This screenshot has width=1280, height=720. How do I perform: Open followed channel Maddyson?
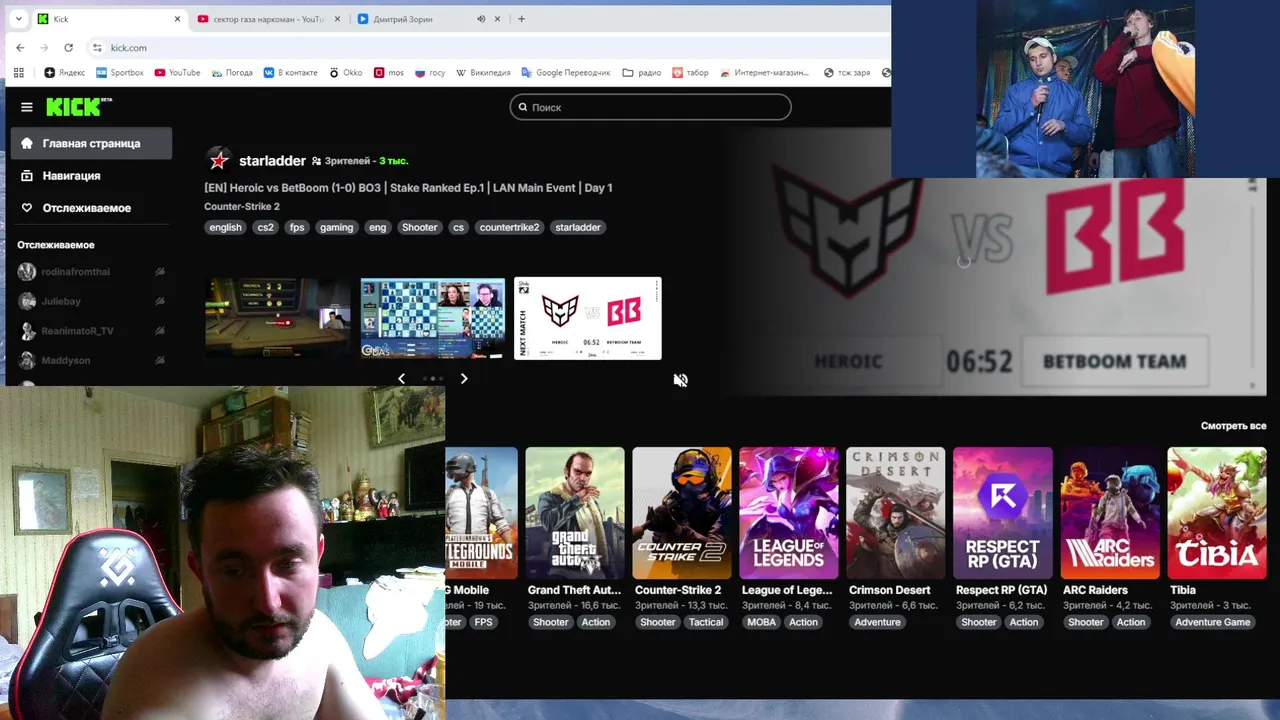(65, 360)
